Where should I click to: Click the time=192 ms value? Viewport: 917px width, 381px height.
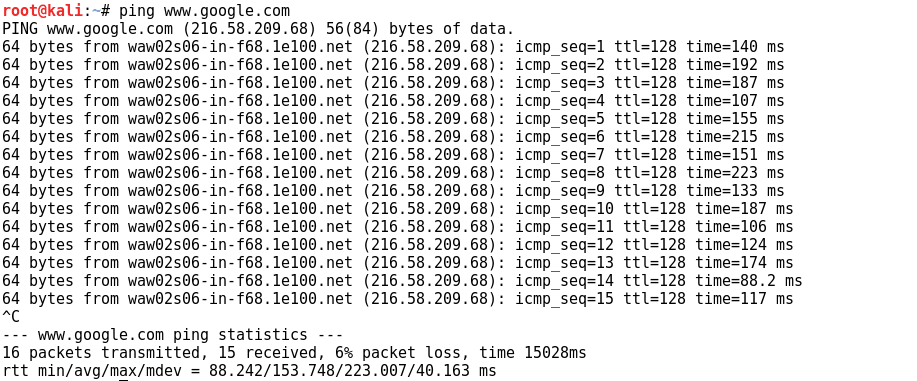pos(735,65)
